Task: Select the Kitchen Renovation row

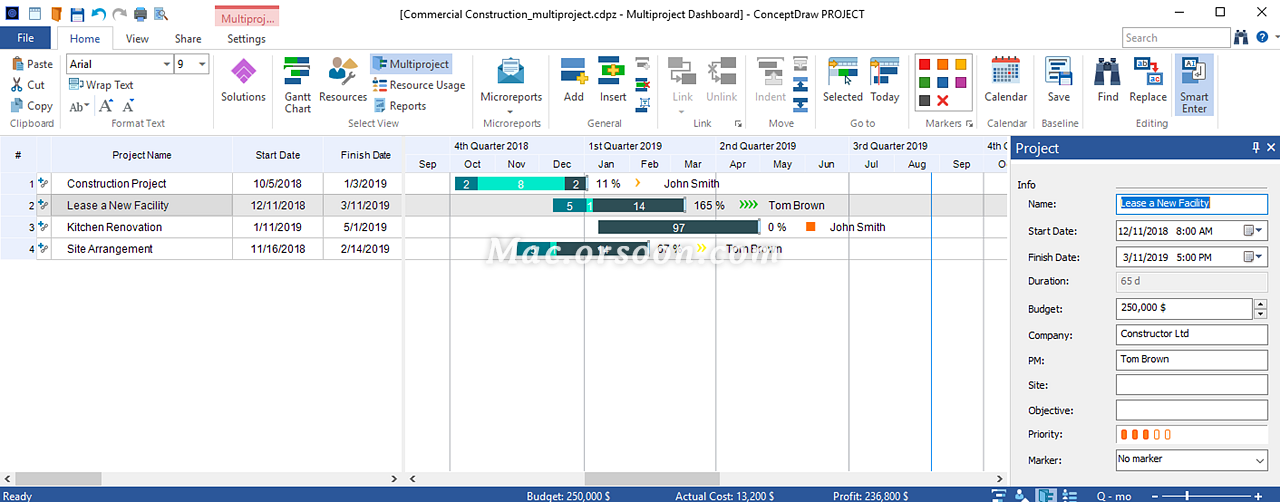Action: tap(201, 227)
